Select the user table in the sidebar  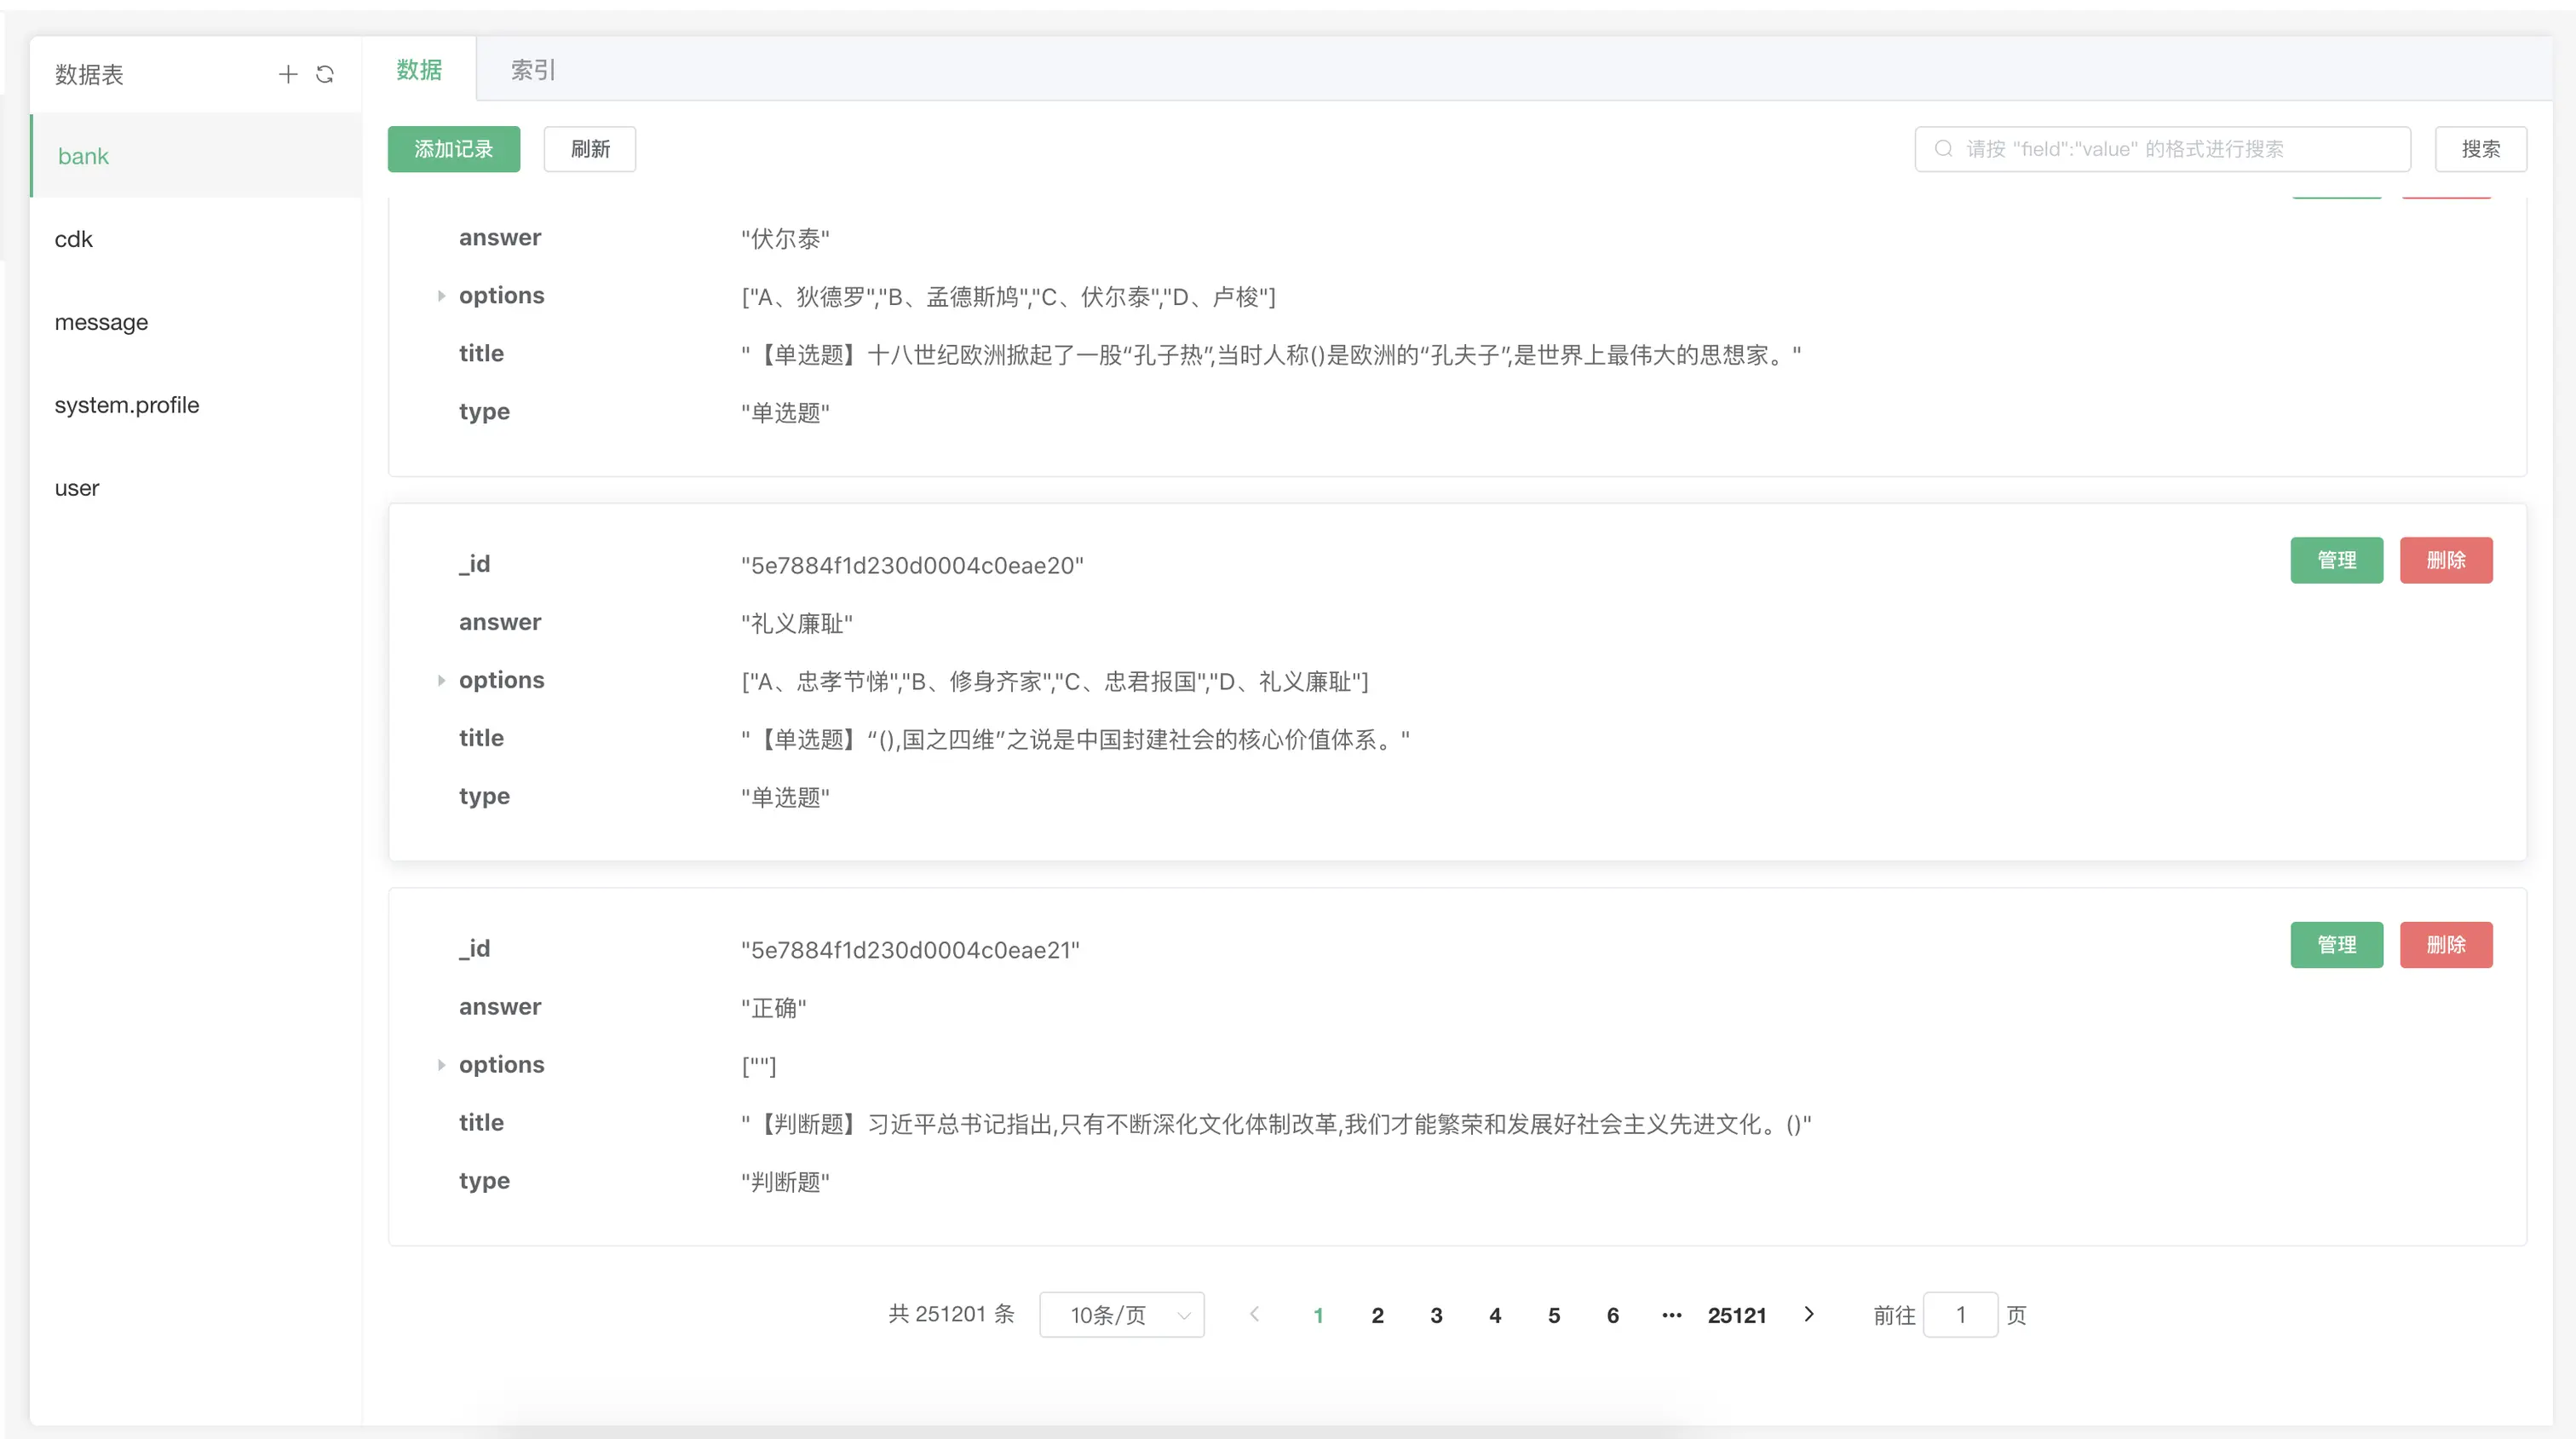click(77, 487)
